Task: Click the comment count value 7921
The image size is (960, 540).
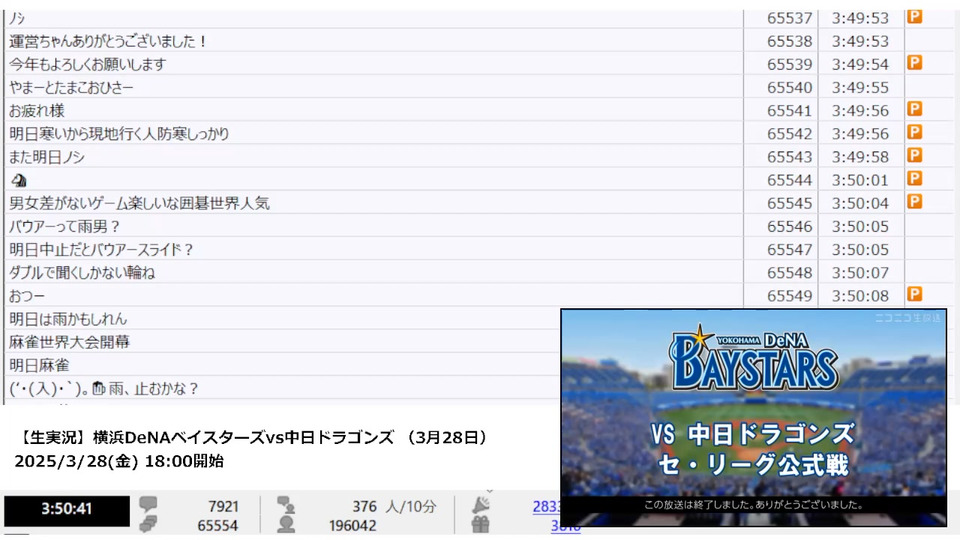Action: [x=223, y=506]
